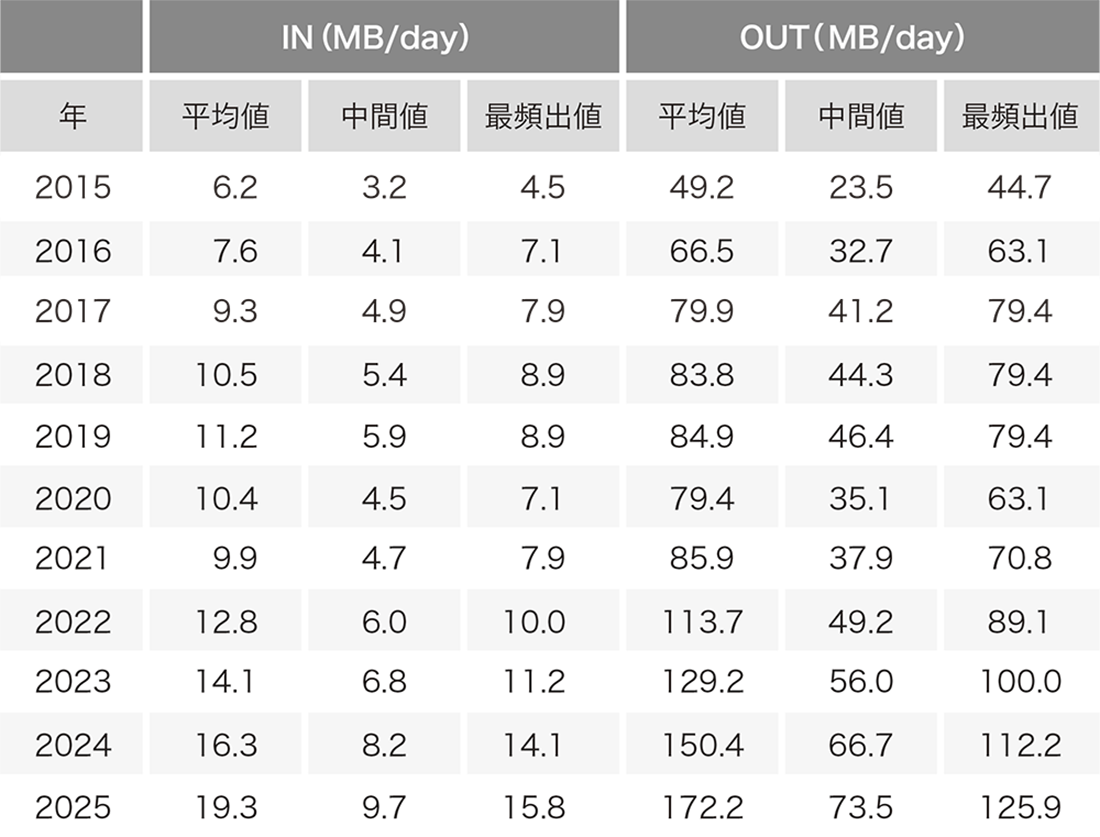Select the 2016 year cell
Screen dimensions: 1100x837
72,251
